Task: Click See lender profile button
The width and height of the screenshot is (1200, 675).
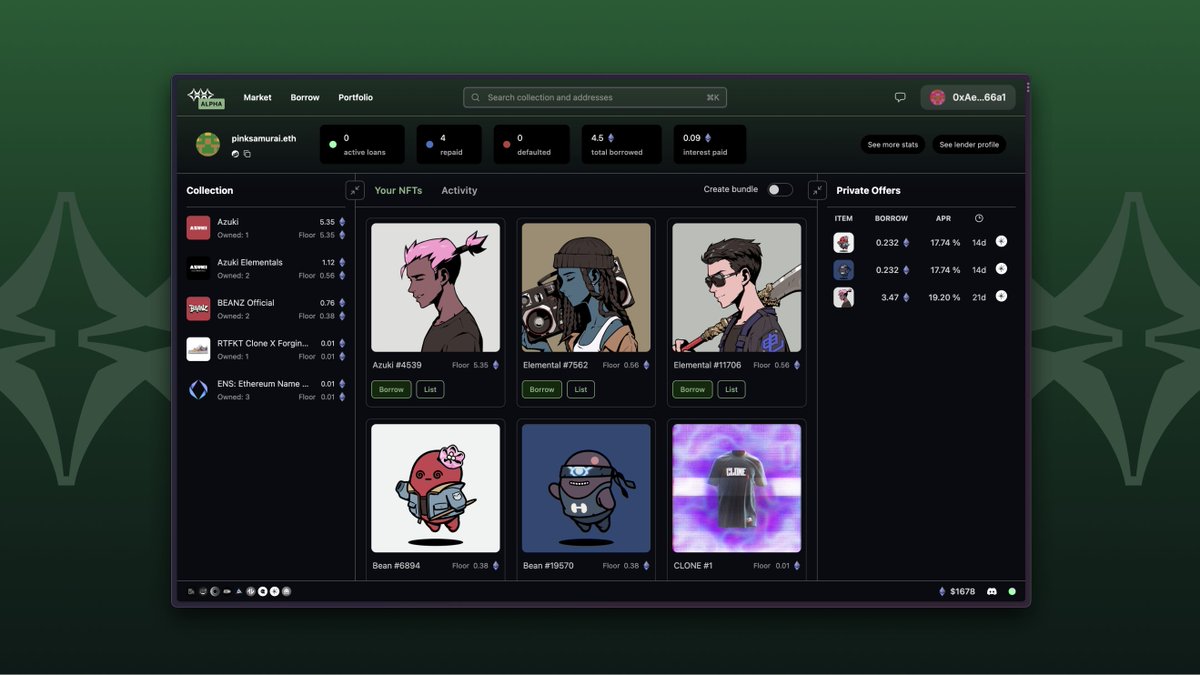Action: [969, 144]
